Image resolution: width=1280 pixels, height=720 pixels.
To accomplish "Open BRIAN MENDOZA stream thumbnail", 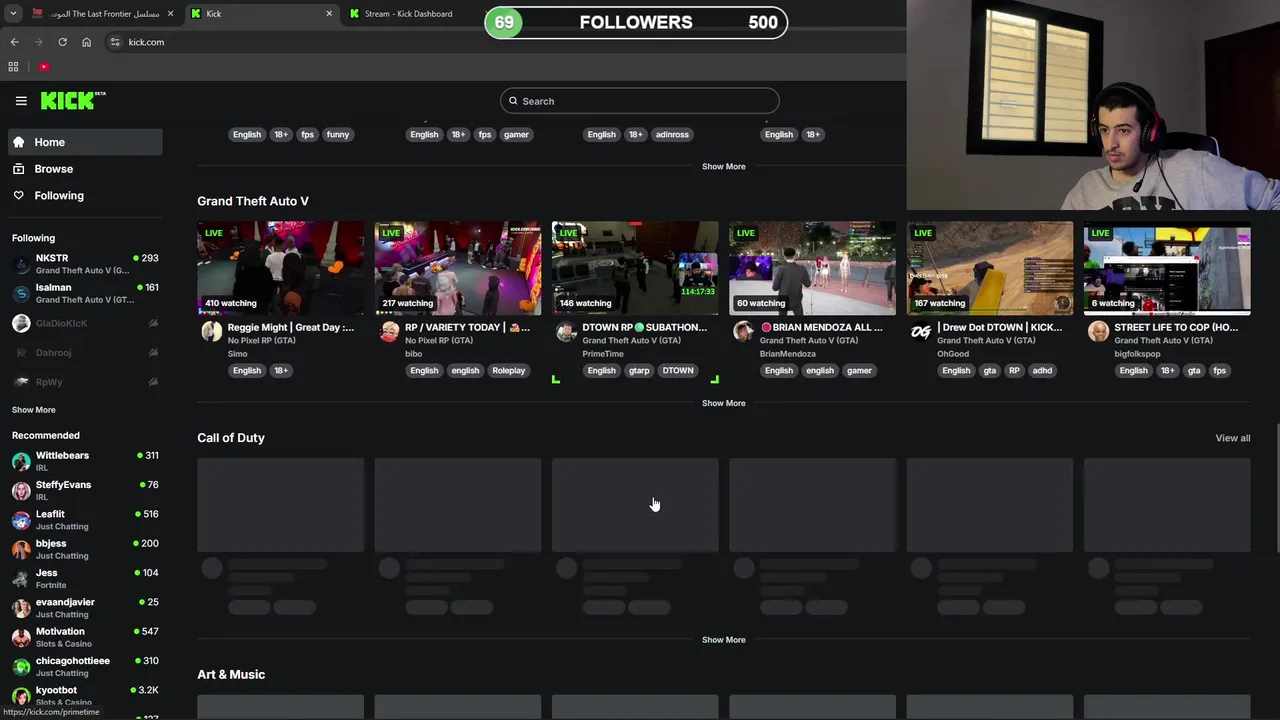I will [x=812, y=268].
